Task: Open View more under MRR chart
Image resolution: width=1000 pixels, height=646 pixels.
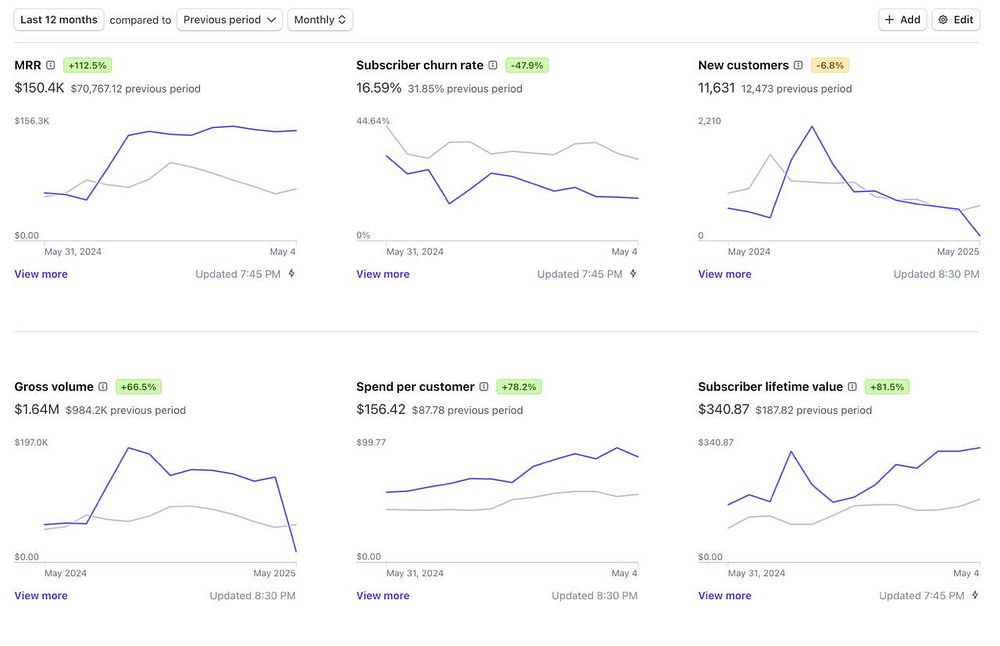Action: 41,274
